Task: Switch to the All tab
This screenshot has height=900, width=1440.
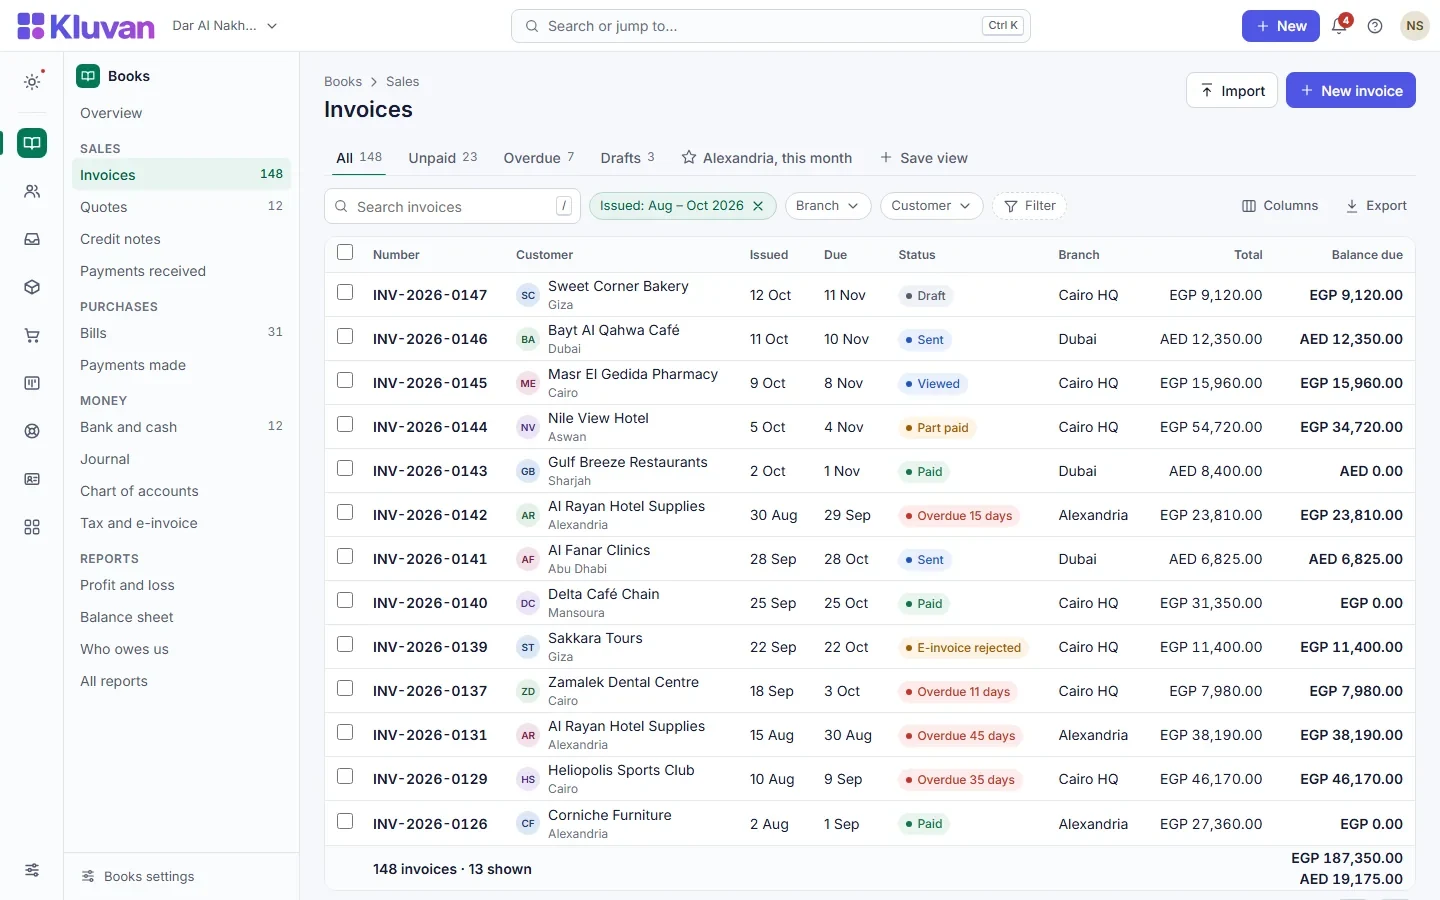Action: click(x=359, y=158)
